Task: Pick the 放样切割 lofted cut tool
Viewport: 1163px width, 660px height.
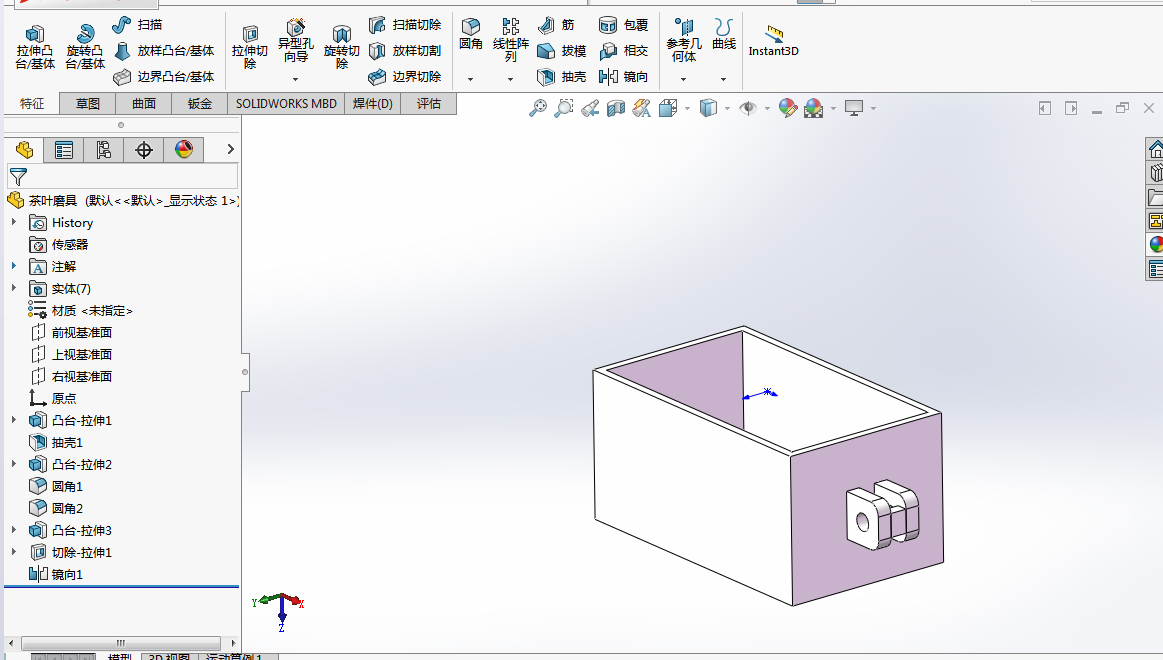Action: pyautogui.click(x=405, y=50)
